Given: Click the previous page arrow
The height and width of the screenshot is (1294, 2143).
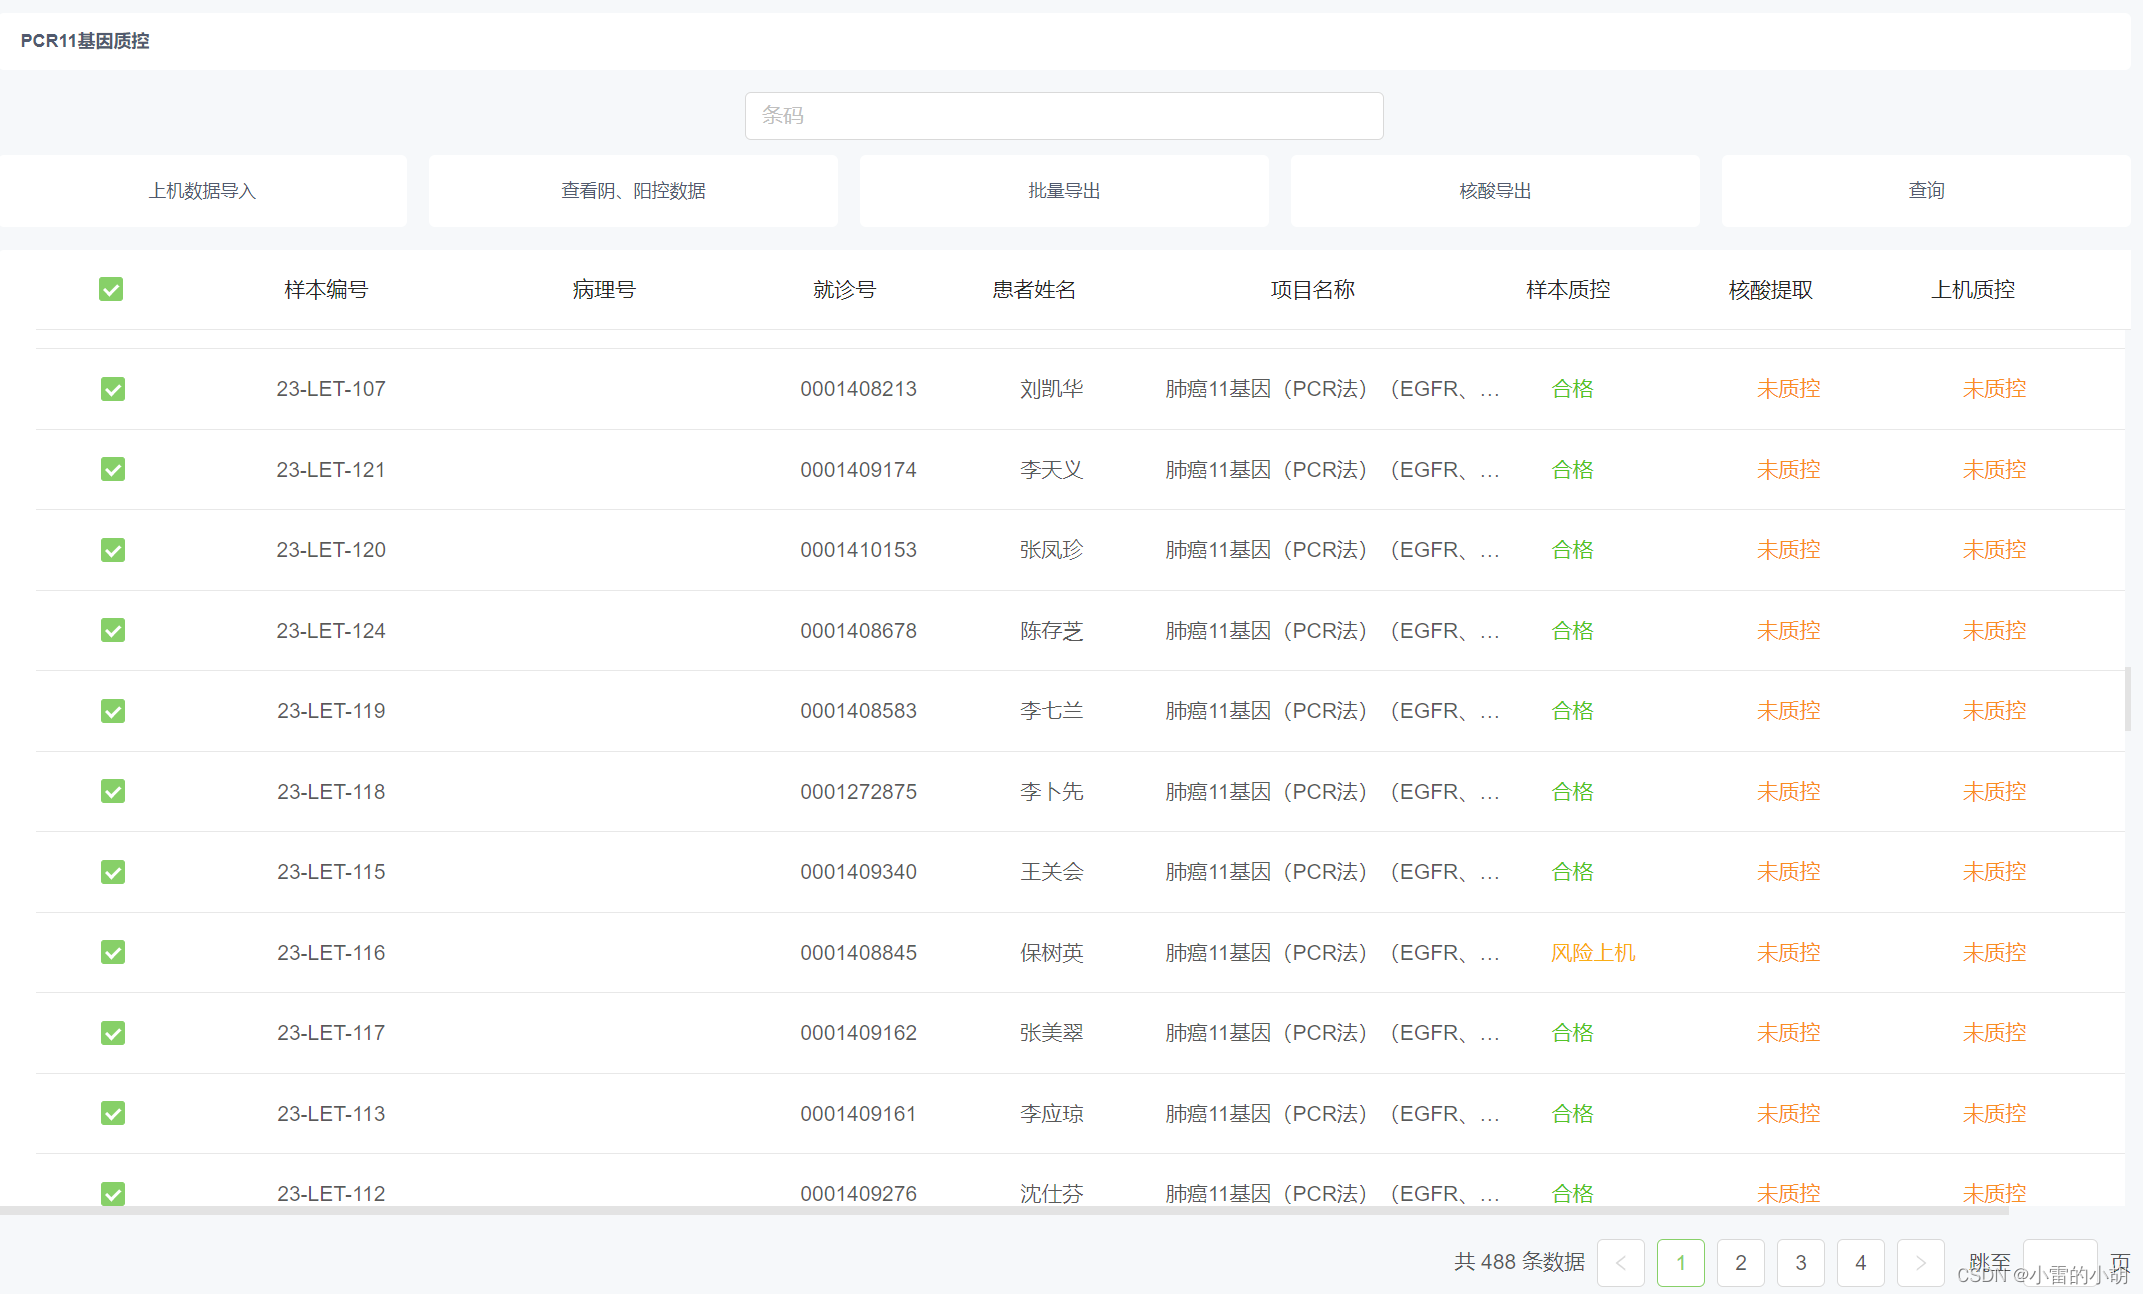Looking at the screenshot, I should [1620, 1262].
